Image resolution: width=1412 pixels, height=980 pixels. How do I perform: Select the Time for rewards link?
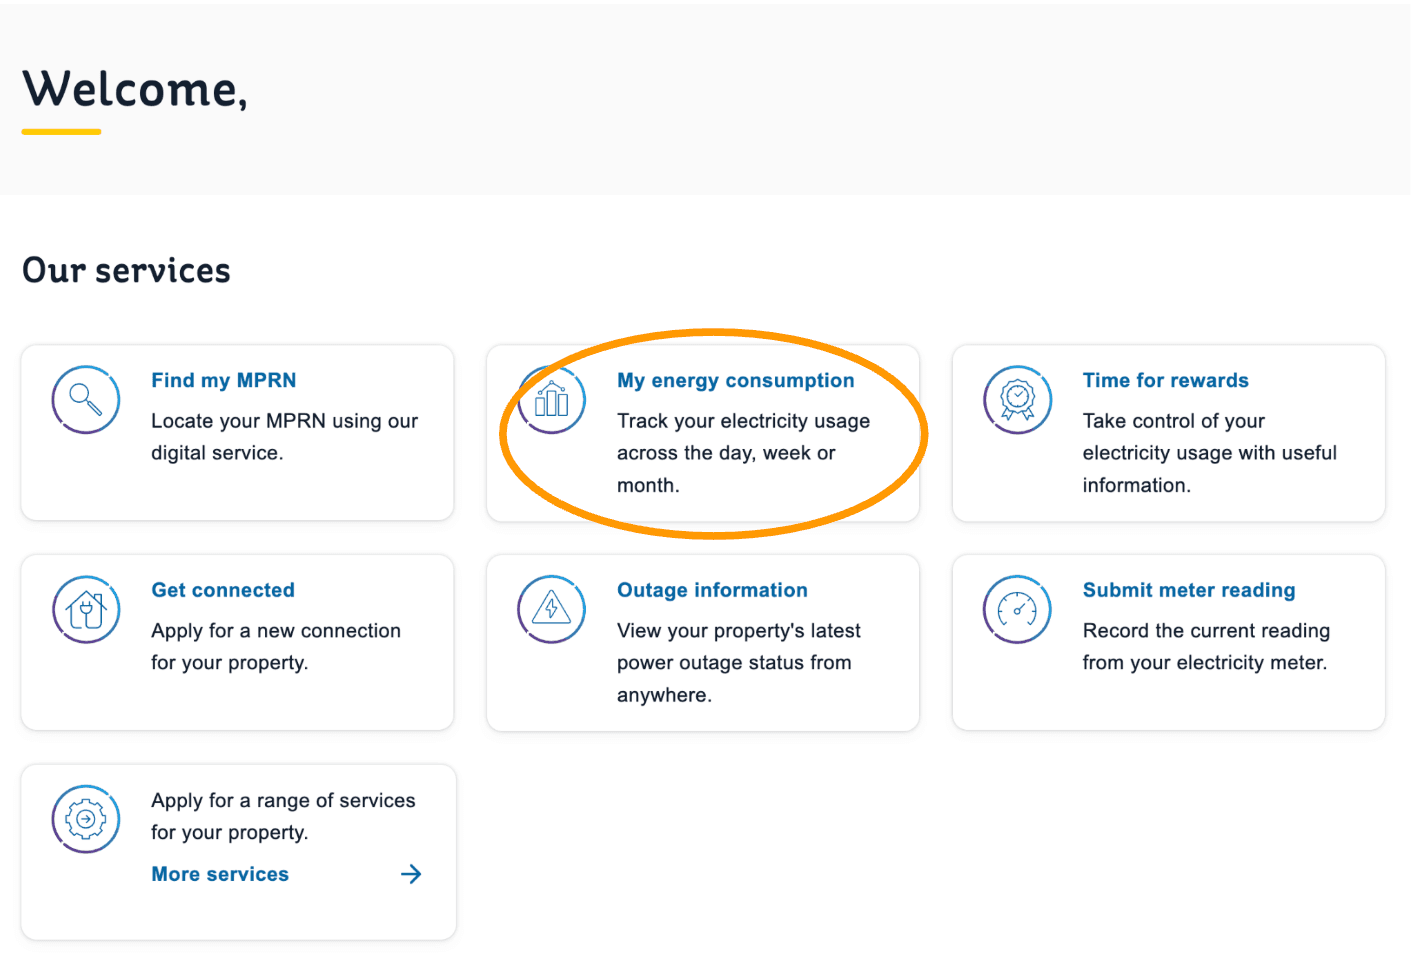tap(1165, 380)
